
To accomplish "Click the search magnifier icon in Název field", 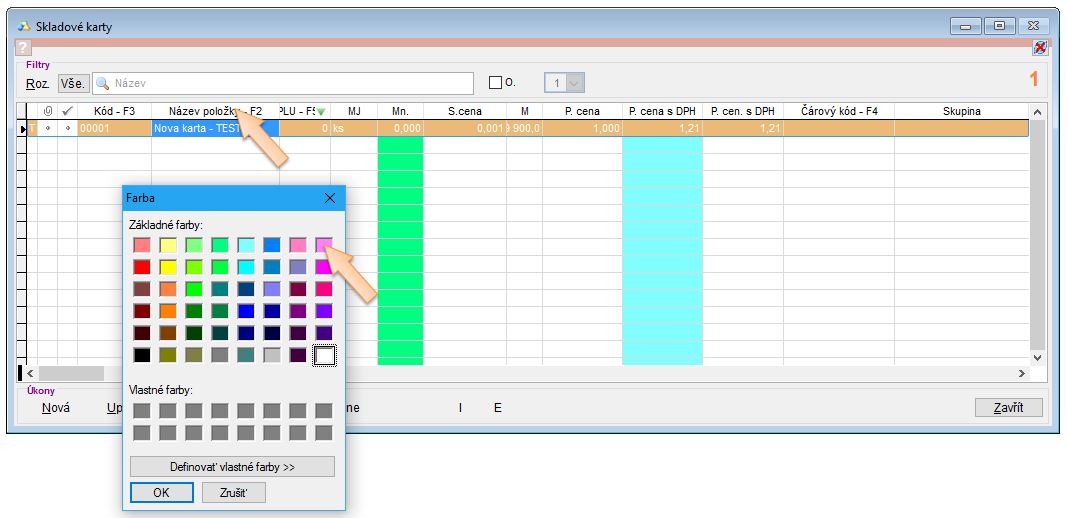I will [102, 83].
